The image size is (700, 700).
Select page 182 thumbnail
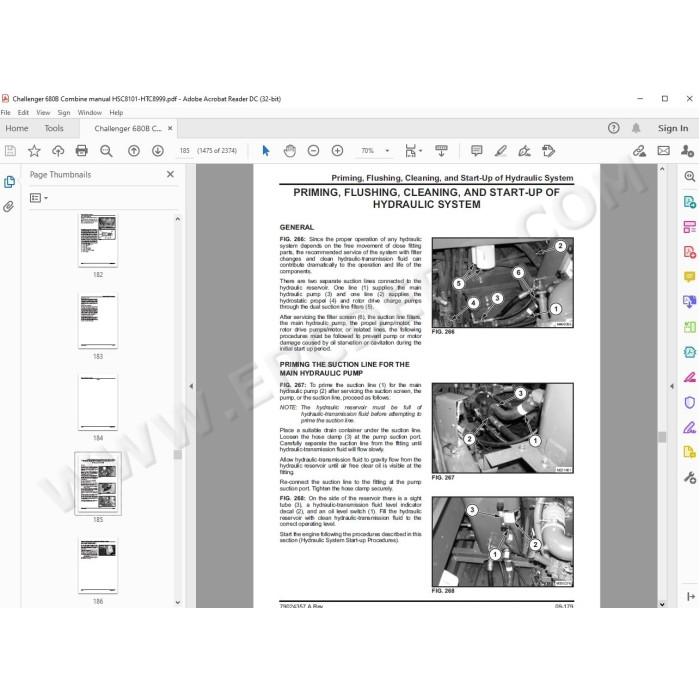(98, 240)
